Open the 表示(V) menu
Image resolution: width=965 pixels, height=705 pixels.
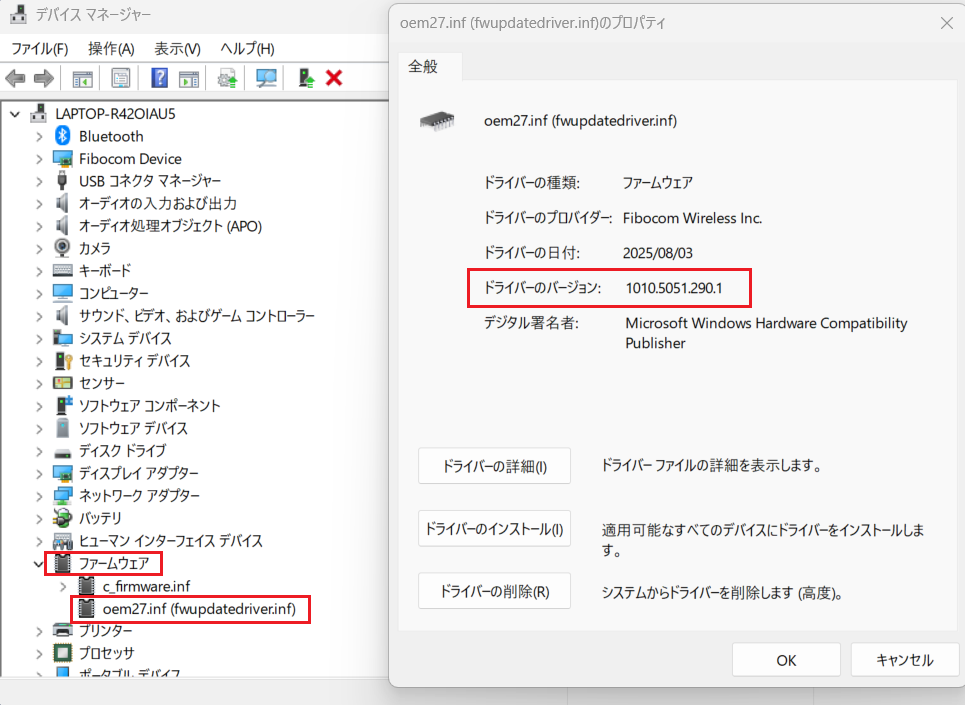pos(177,49)
